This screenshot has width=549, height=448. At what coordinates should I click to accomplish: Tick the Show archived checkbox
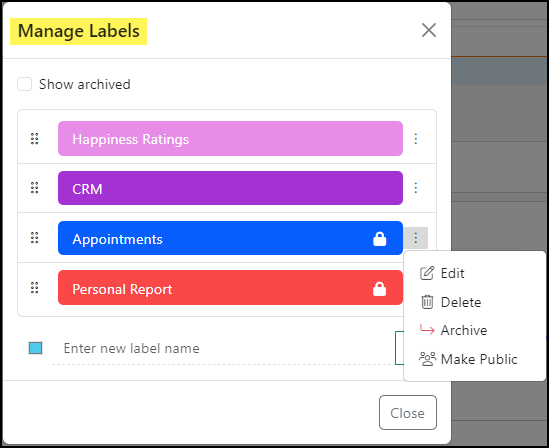tap(25, 84)
